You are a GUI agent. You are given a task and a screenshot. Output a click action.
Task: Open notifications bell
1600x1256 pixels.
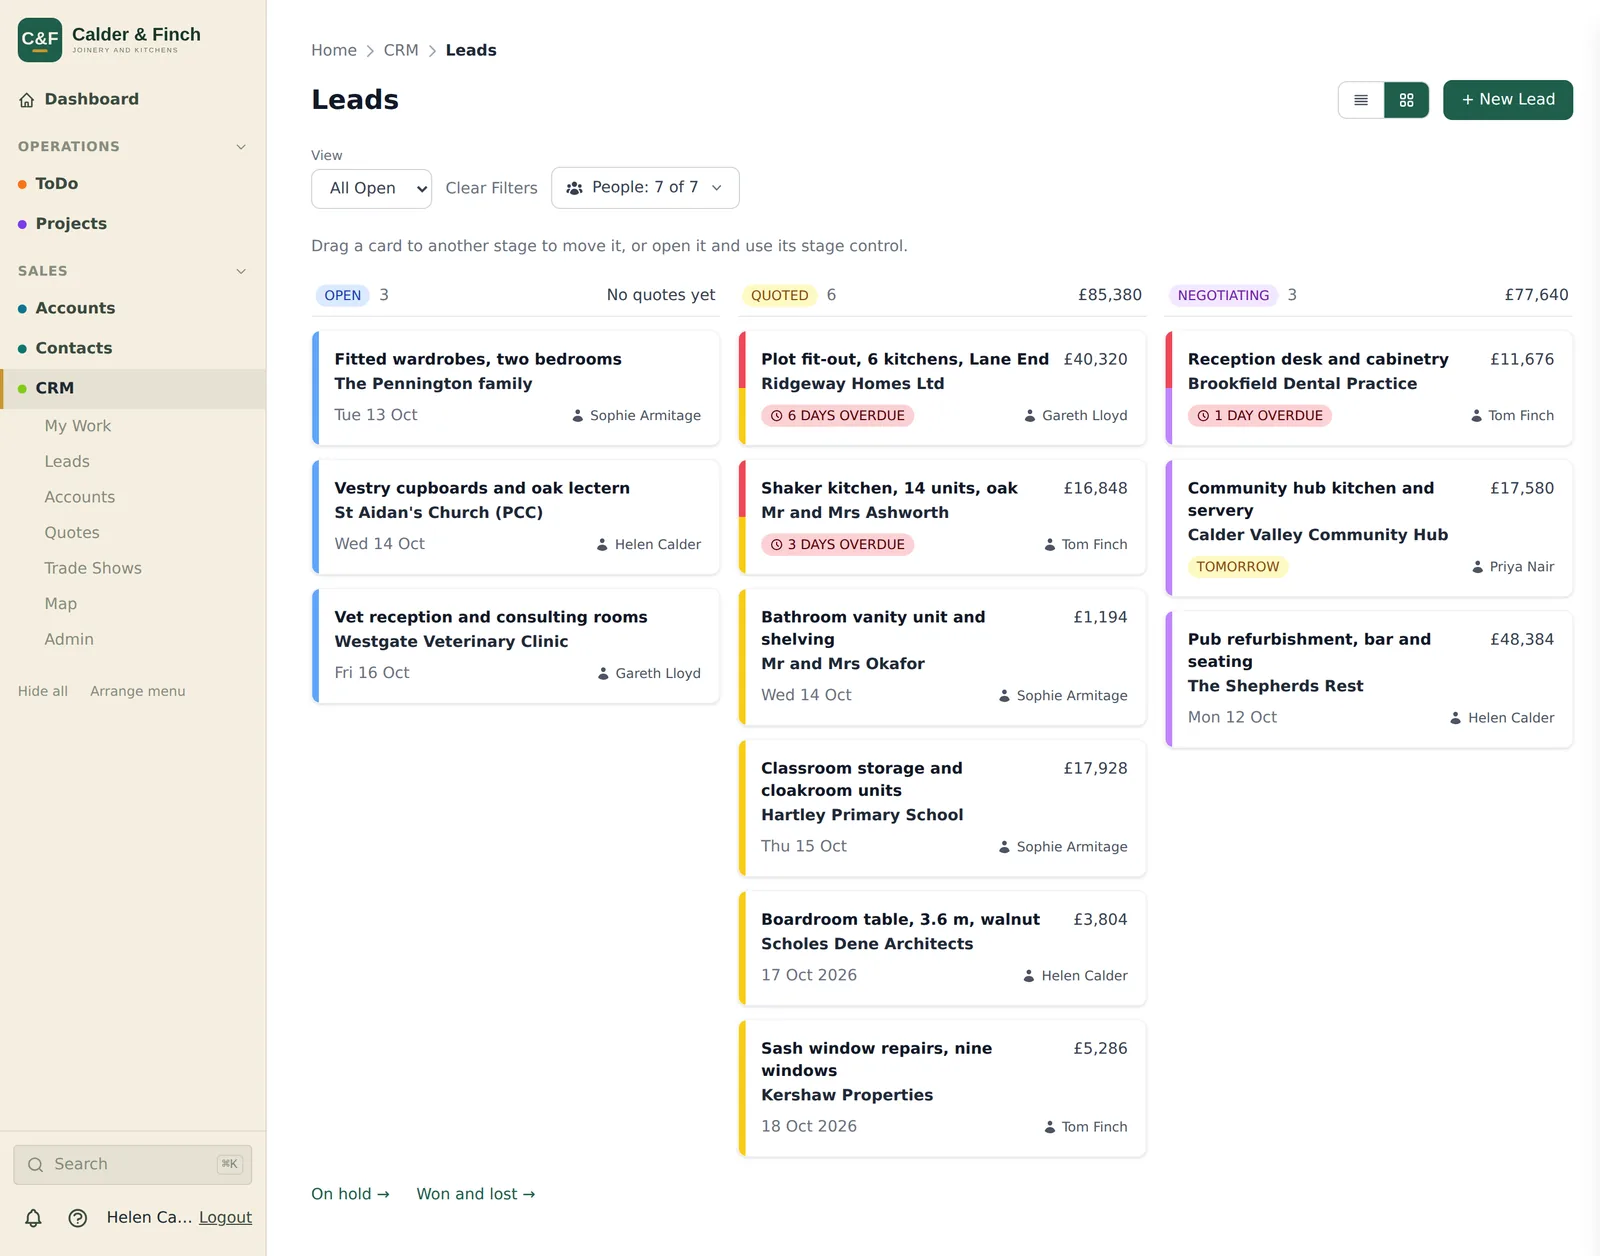pyautogui.click(x=33, y=1218)
